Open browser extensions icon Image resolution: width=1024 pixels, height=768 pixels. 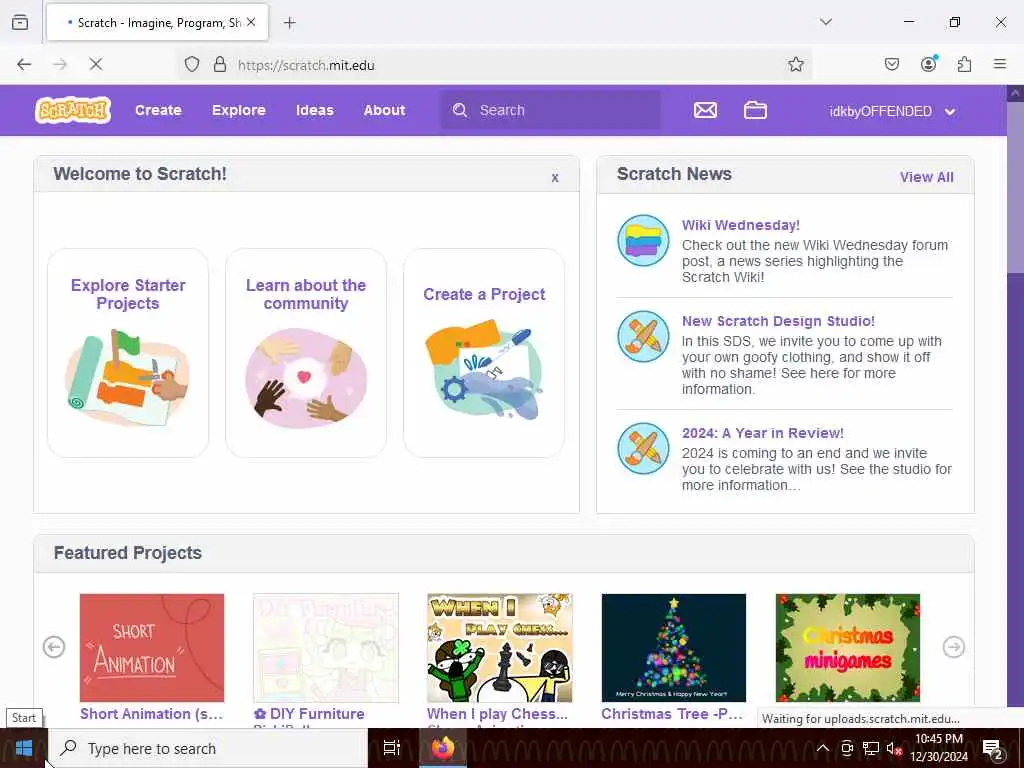pos(965,64)
